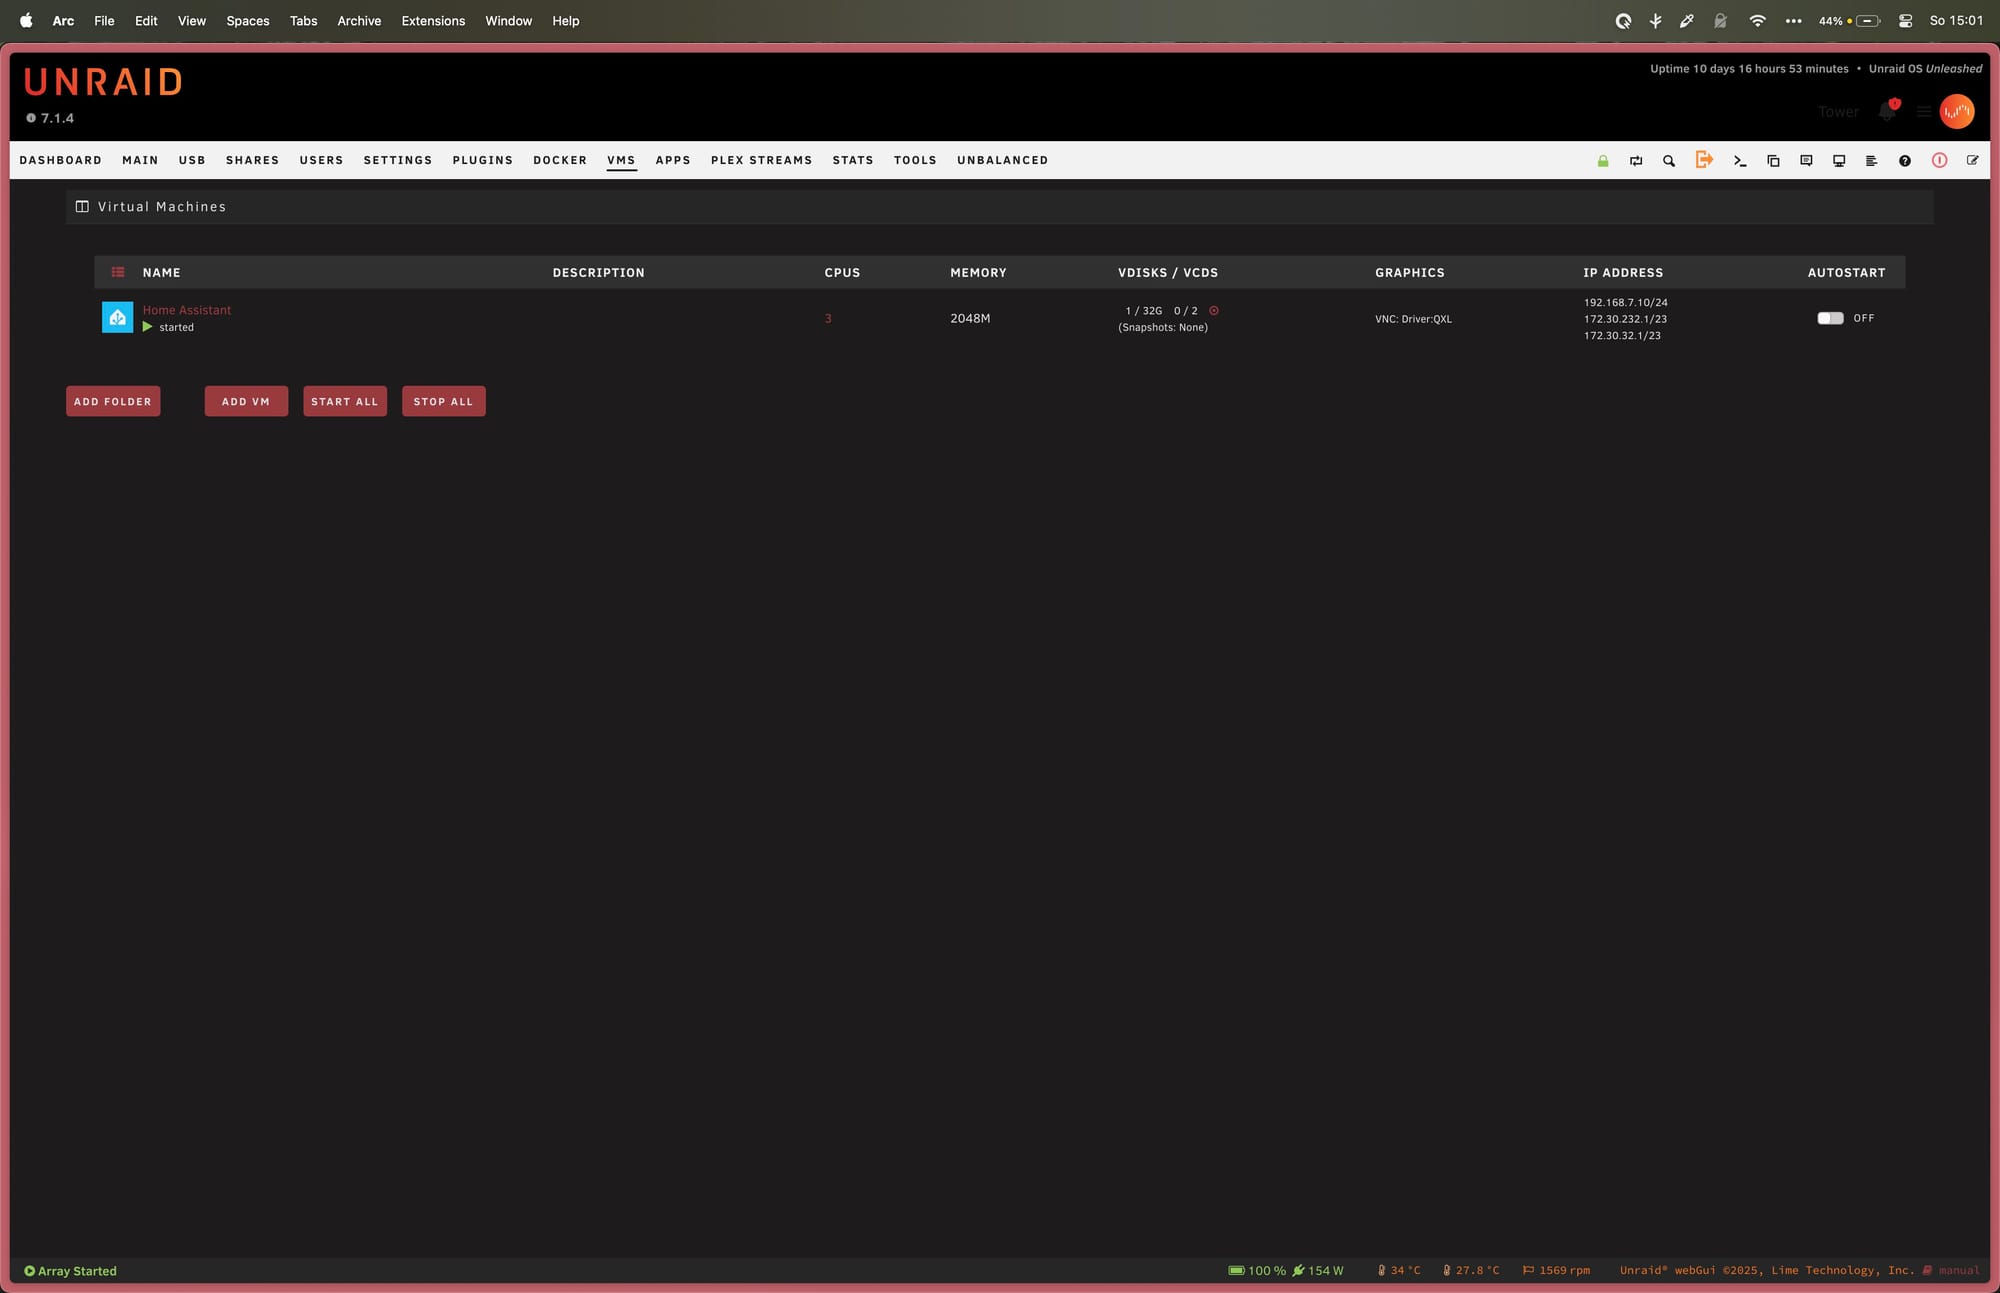The image size is (2000, 1293).
Task: Click the UNRAID logo
Action: click(103, 82)
